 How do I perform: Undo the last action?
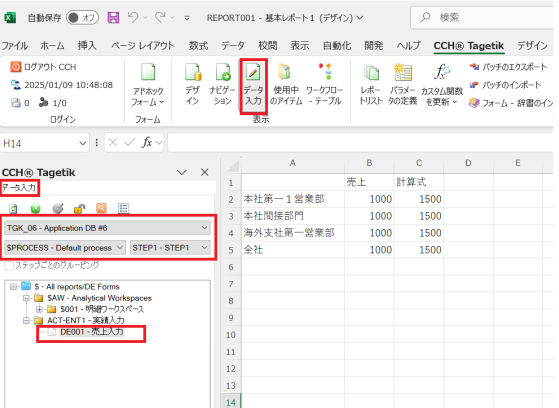133,17
